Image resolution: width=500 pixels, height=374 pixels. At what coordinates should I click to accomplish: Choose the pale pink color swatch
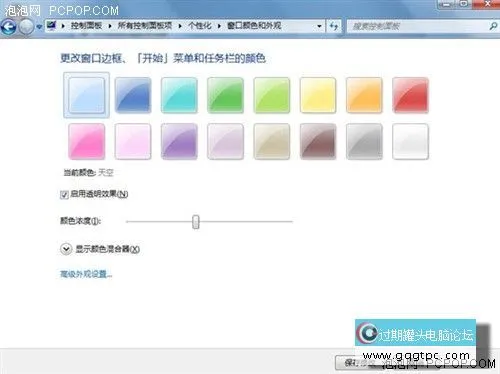pos(133,141)
